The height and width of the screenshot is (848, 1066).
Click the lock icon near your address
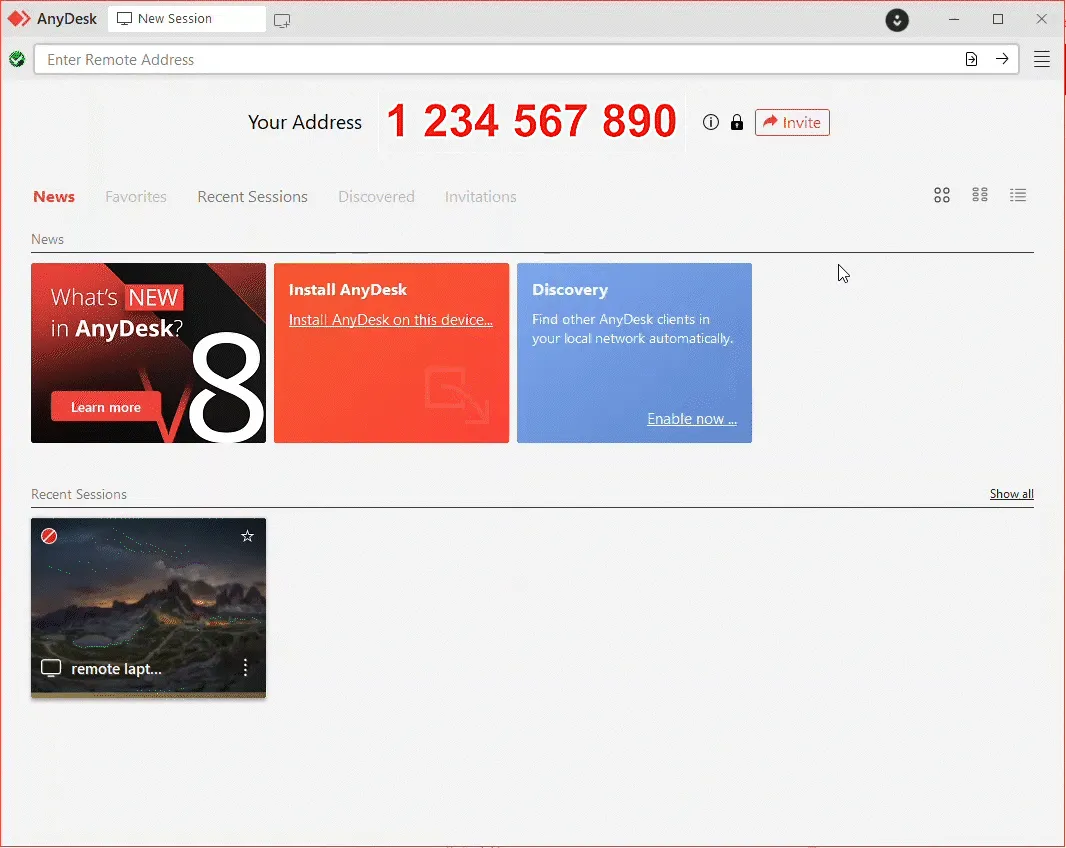(737, 122)
